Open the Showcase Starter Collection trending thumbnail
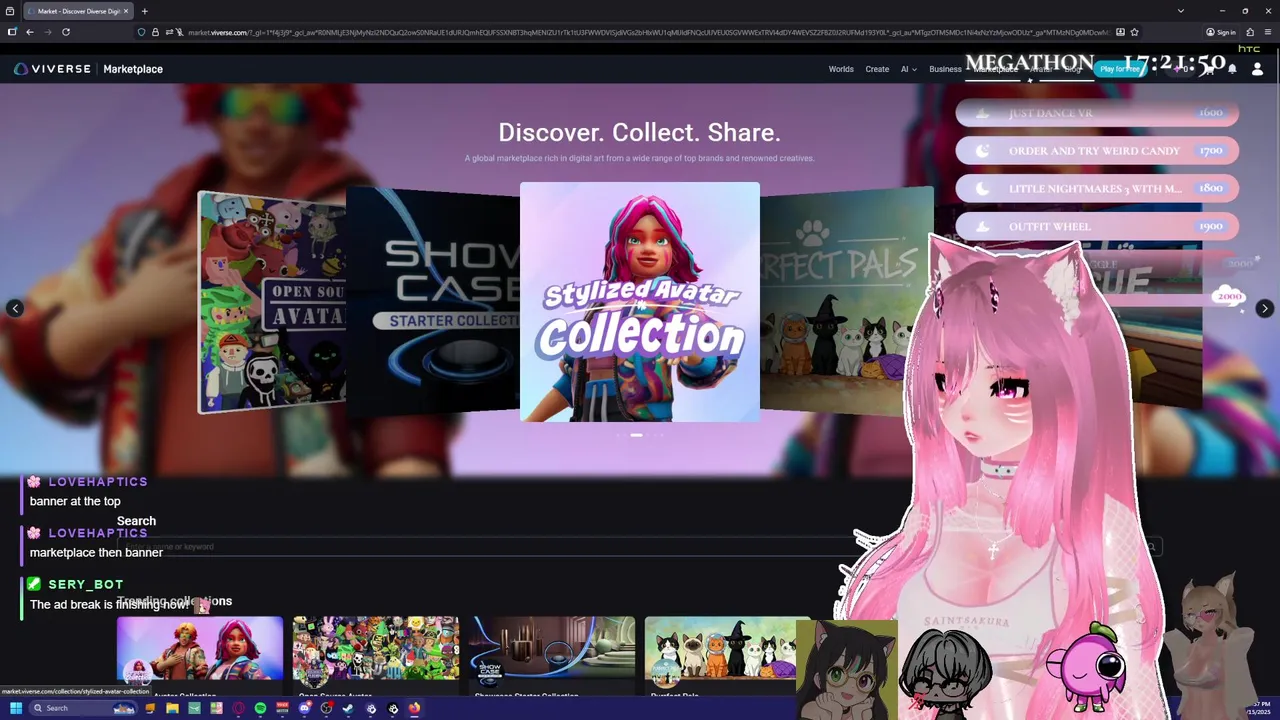The height and width of the screenshot is (720, 1280). point(552,655)
